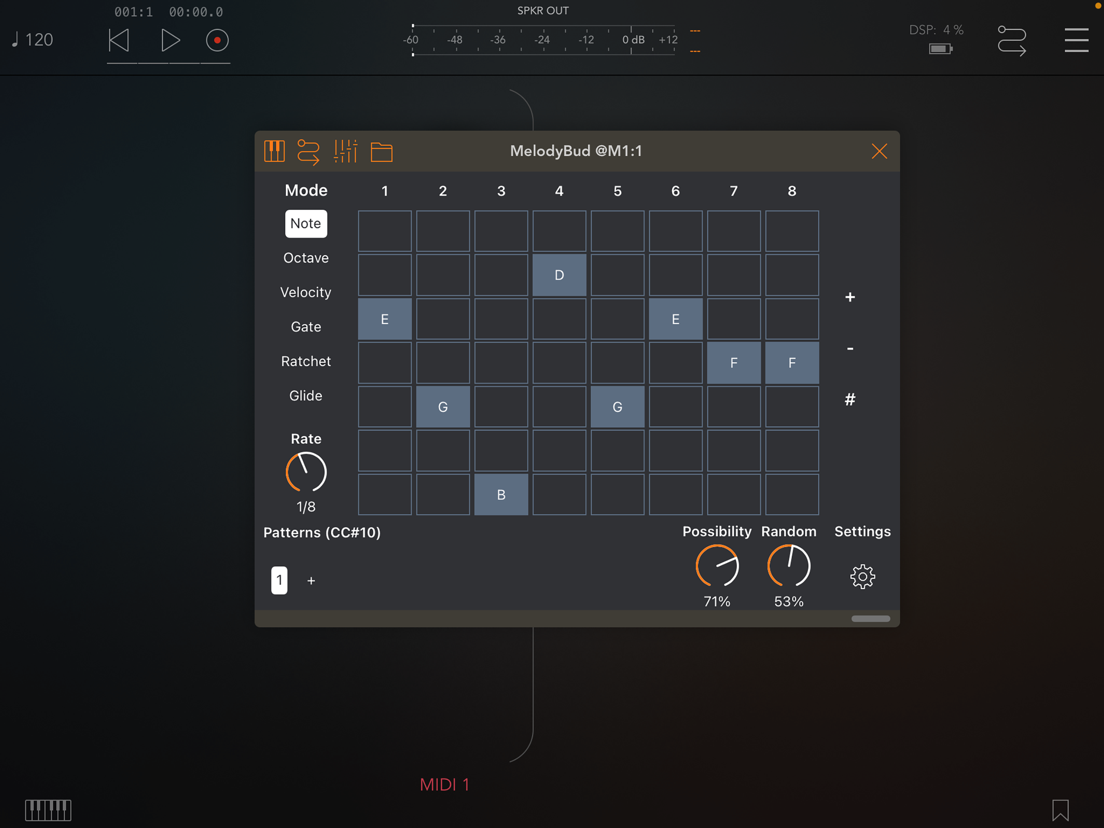Click the 71% Possibility value

click(x=717, y=601)
